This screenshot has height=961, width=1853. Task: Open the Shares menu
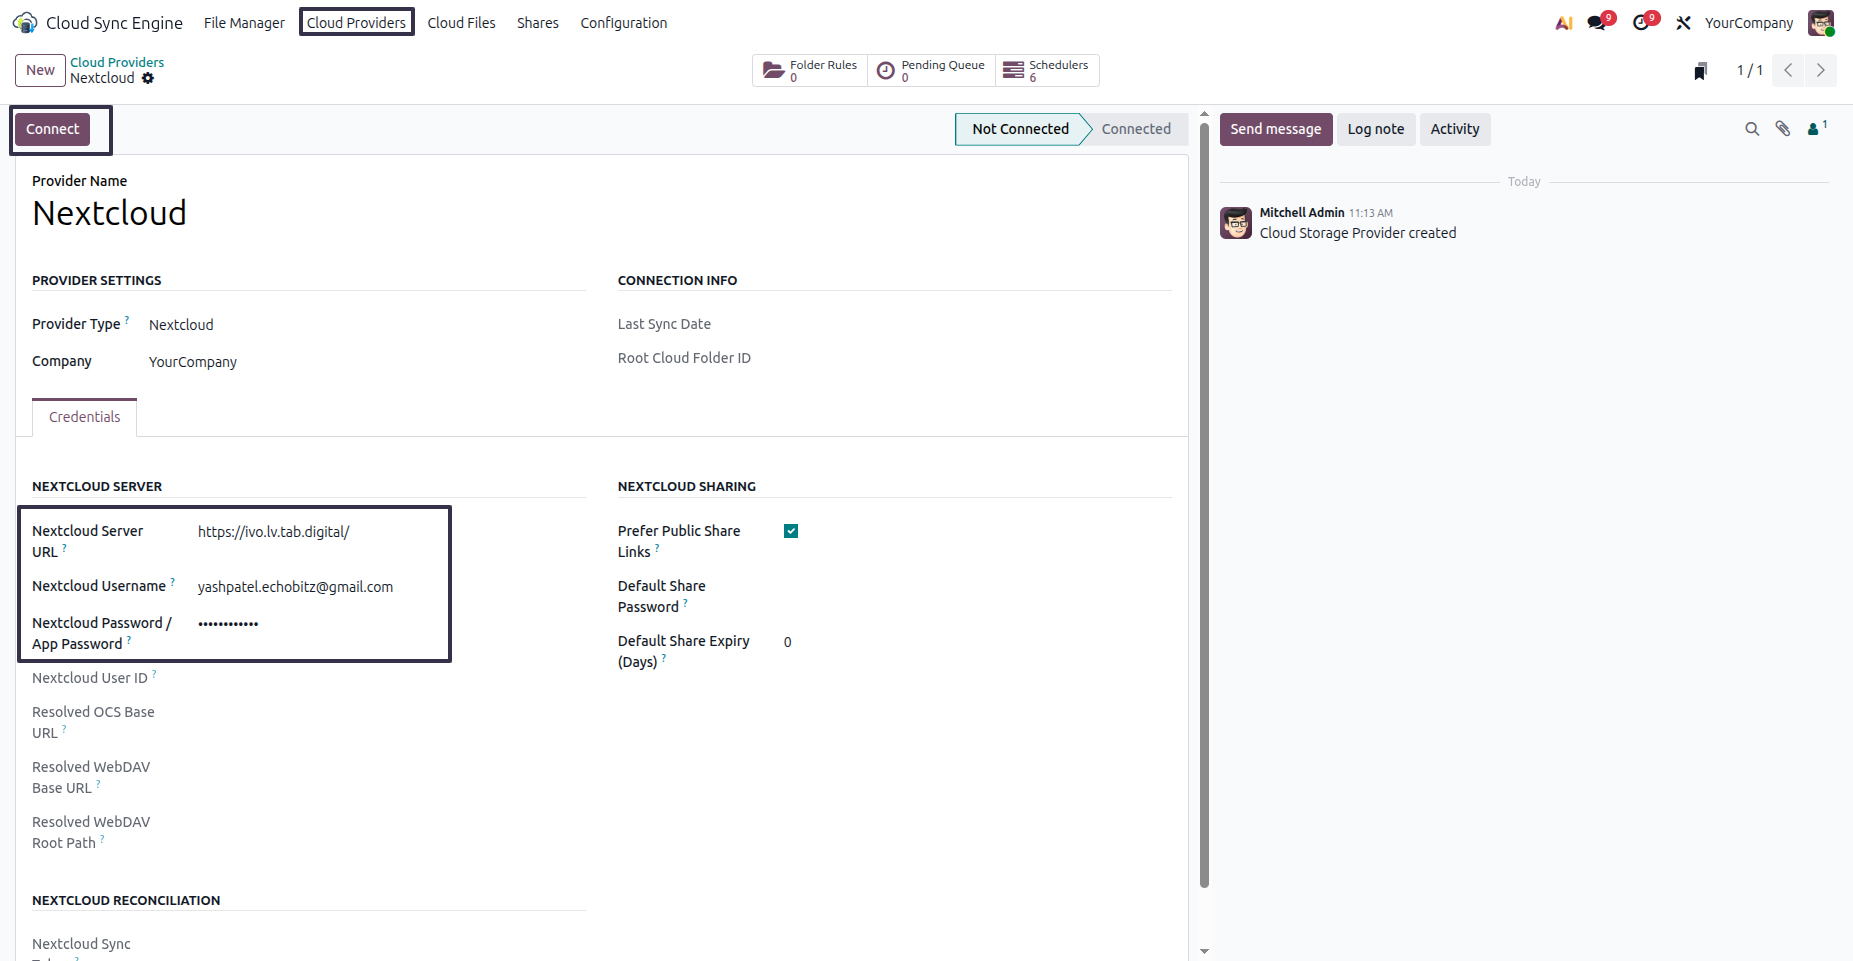[538, 23]
